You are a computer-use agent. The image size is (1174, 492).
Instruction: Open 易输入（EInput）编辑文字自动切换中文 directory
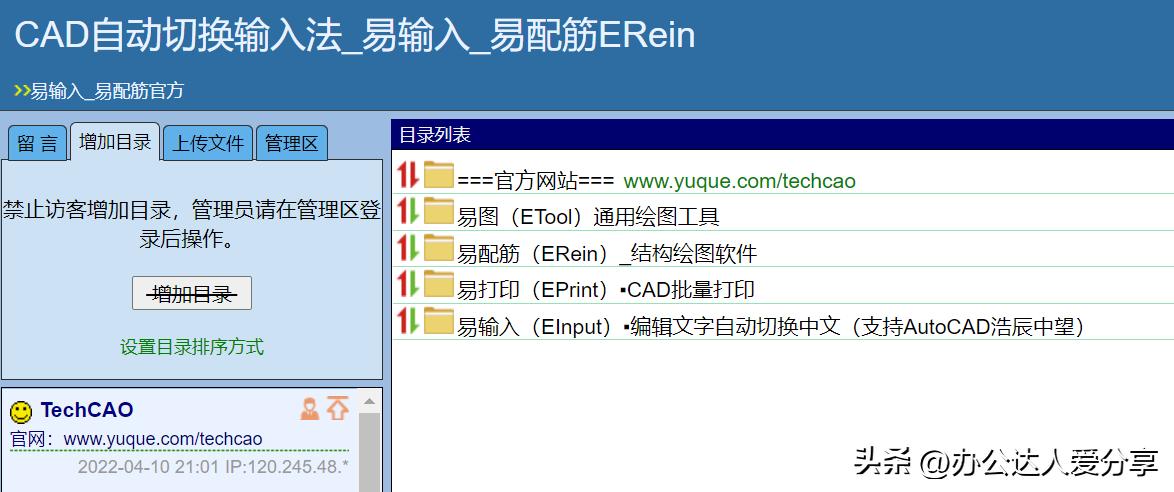771,327
